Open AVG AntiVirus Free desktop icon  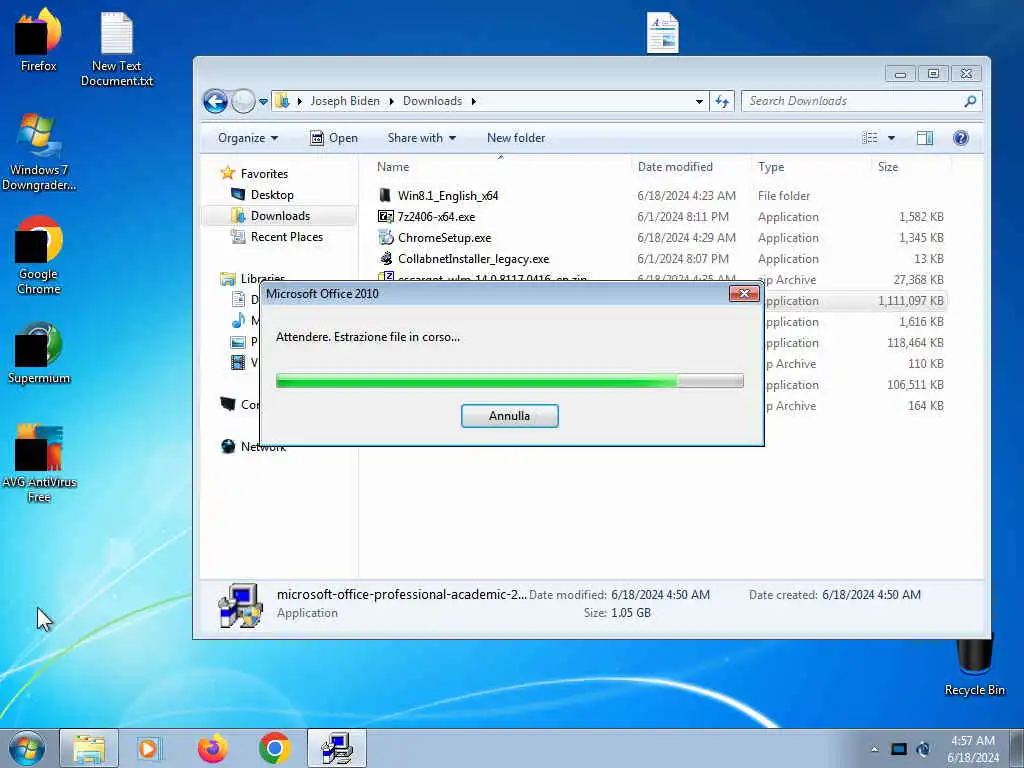(39, 464)
